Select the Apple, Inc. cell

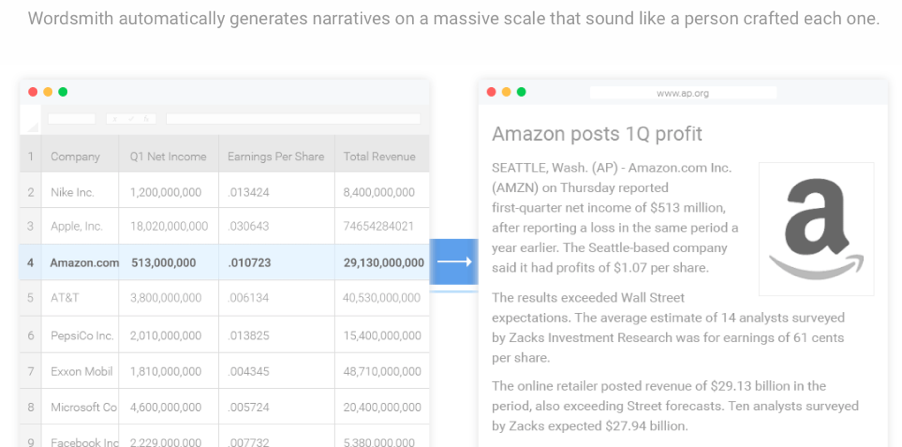(80, 226)
